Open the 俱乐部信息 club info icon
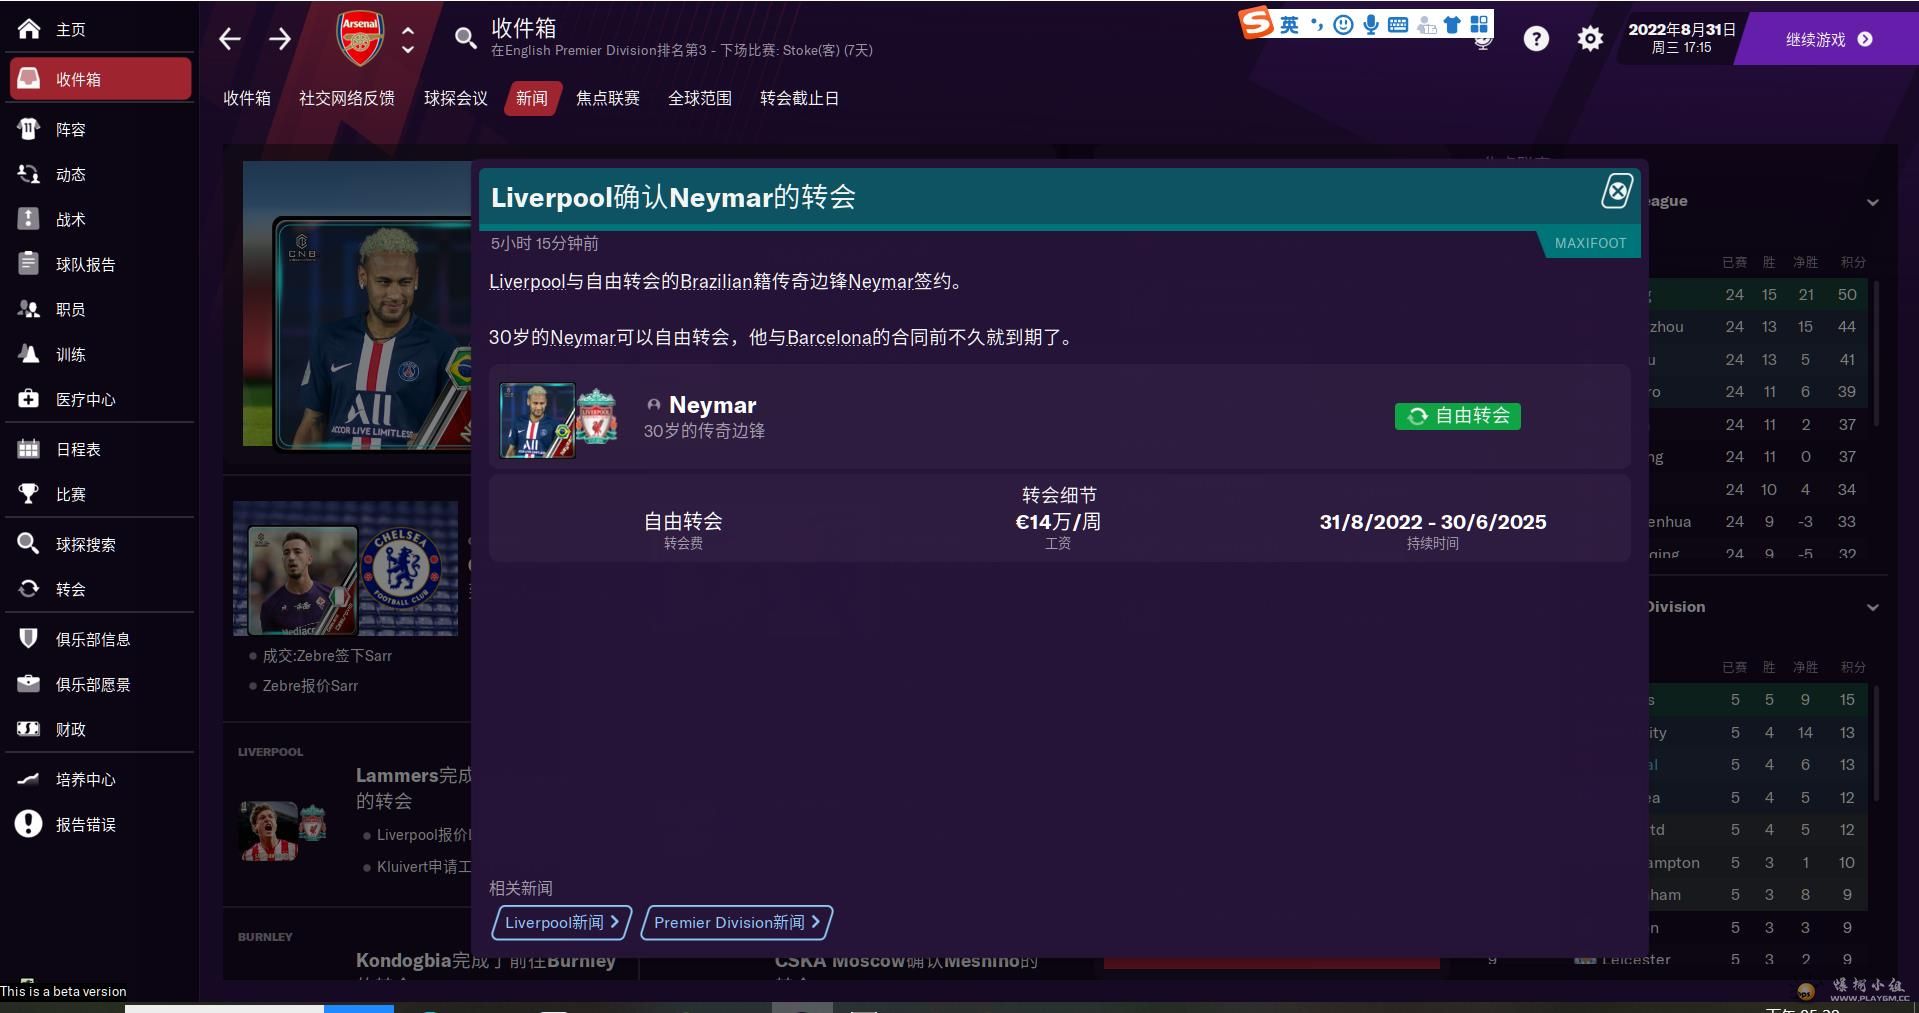Image resolution: width=1919 pixels, height=1013 pixels. 29,639
